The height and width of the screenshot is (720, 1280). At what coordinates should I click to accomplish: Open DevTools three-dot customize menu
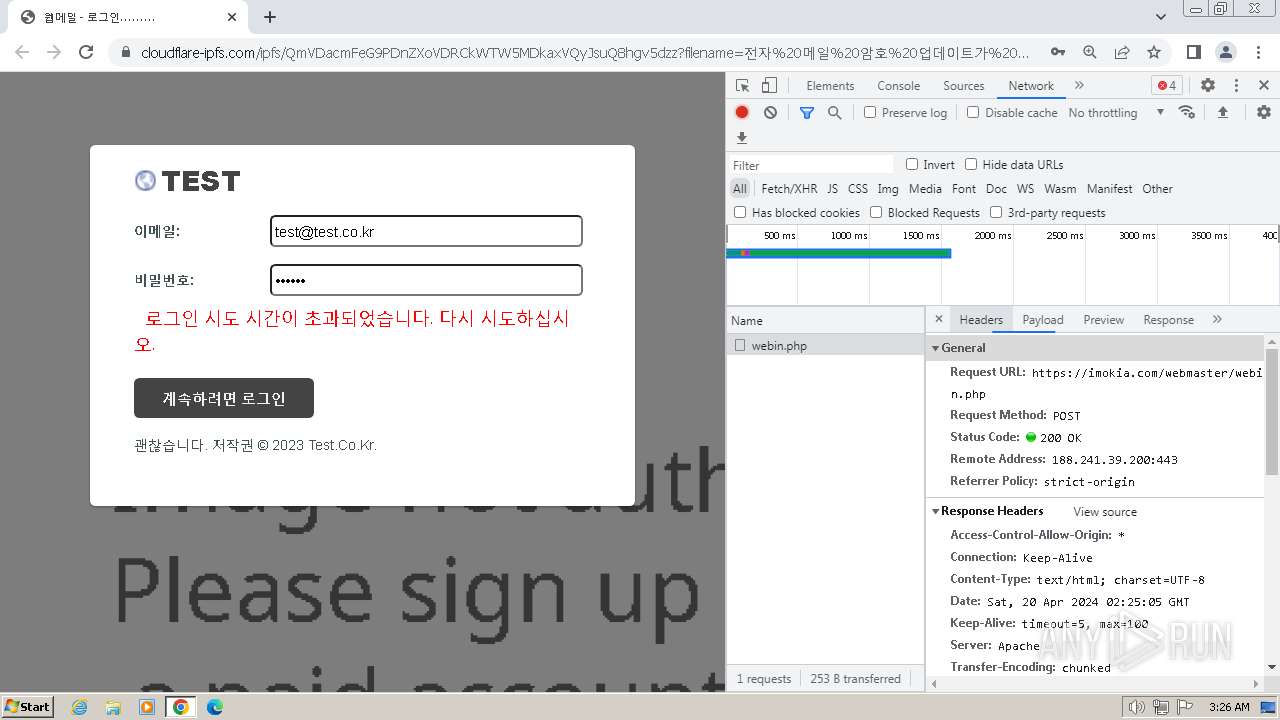click(1236, 86)
